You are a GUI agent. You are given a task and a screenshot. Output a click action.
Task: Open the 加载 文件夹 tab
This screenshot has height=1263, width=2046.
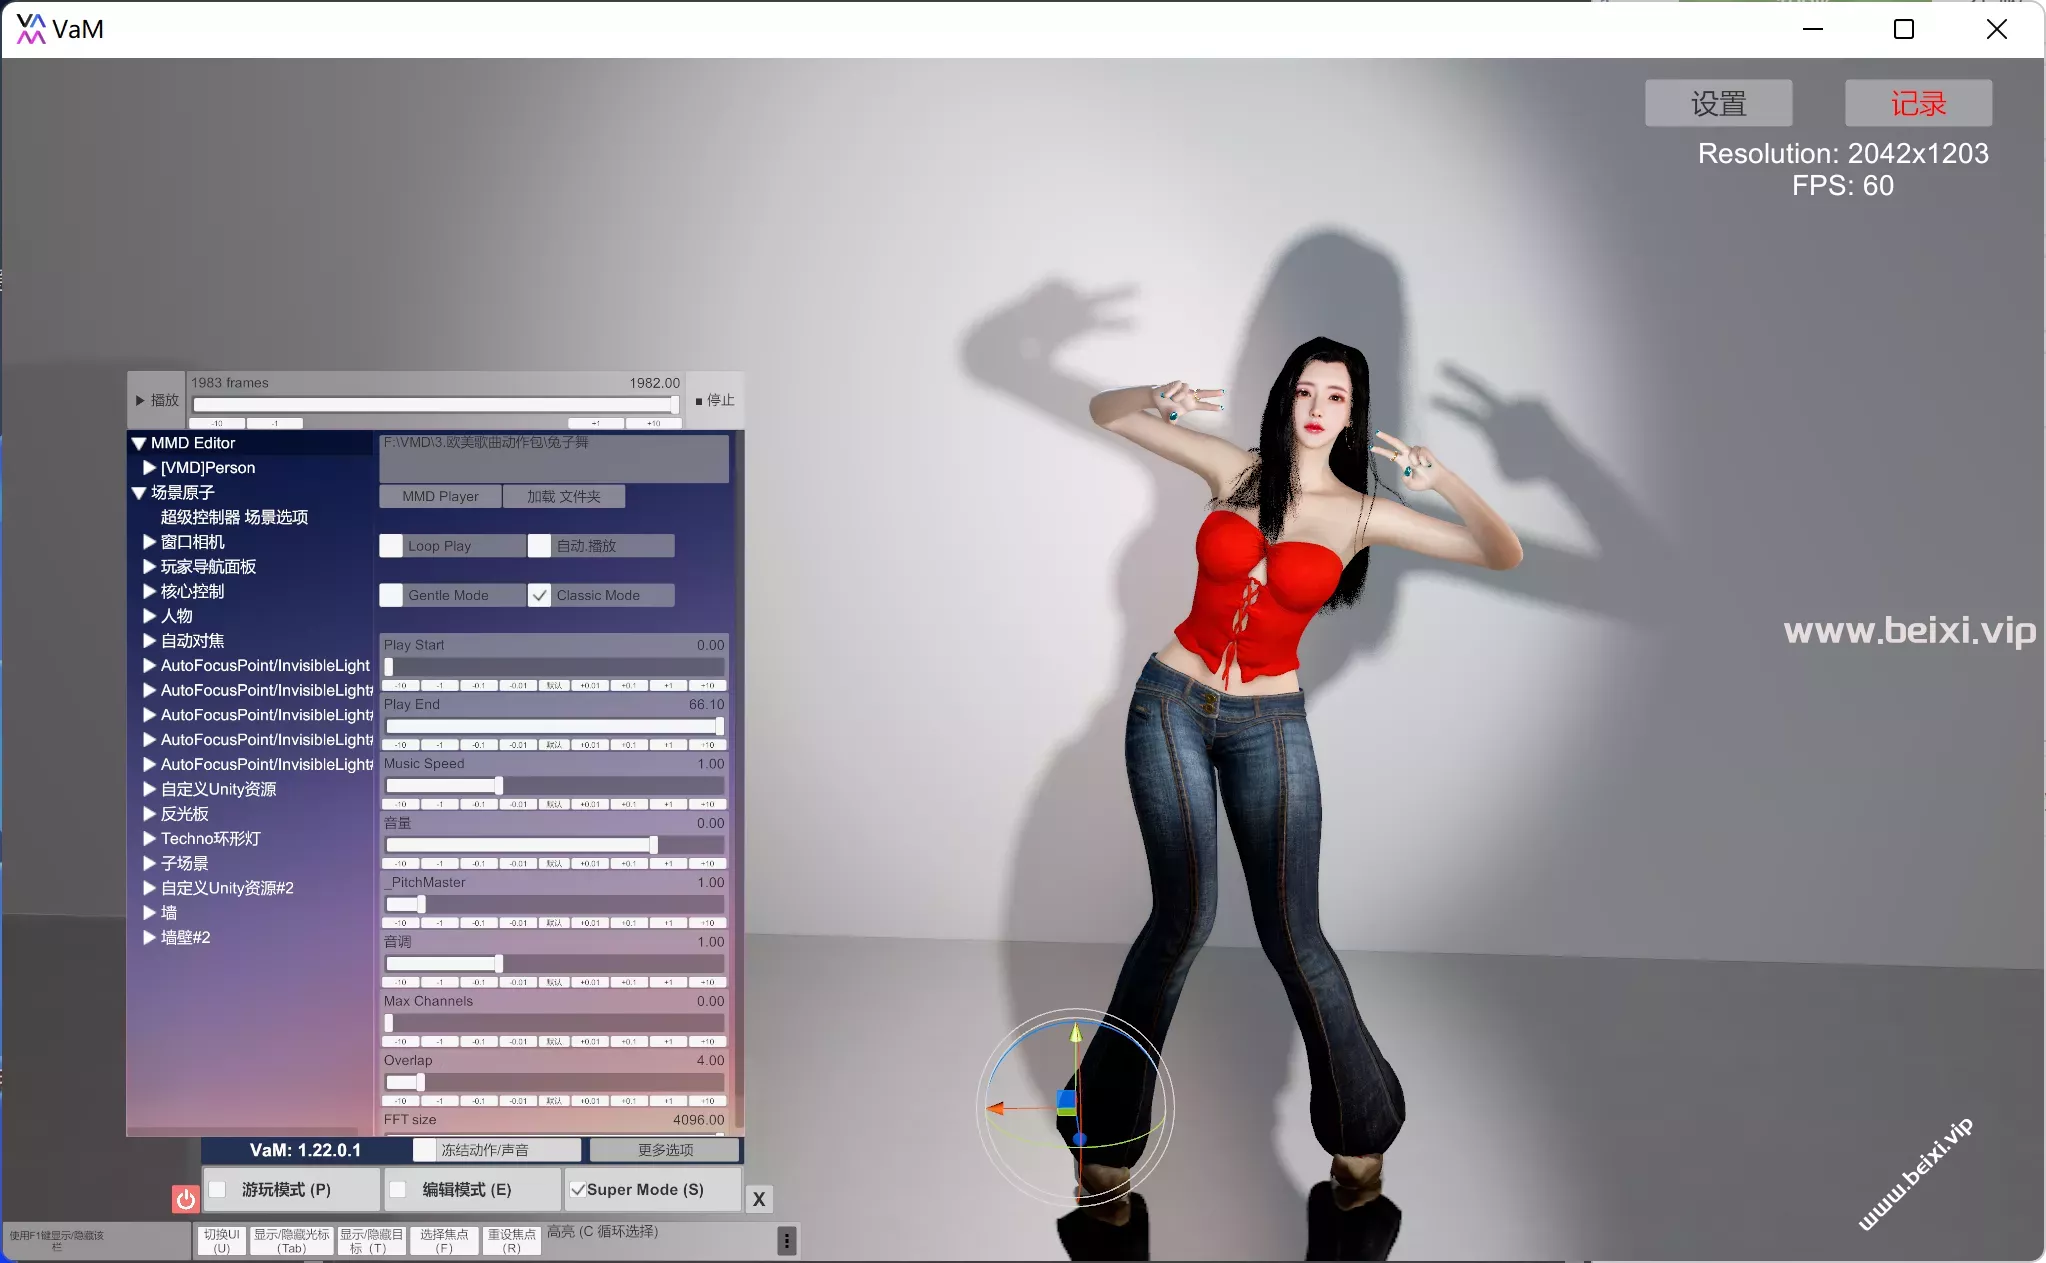[x=564, y=497]
